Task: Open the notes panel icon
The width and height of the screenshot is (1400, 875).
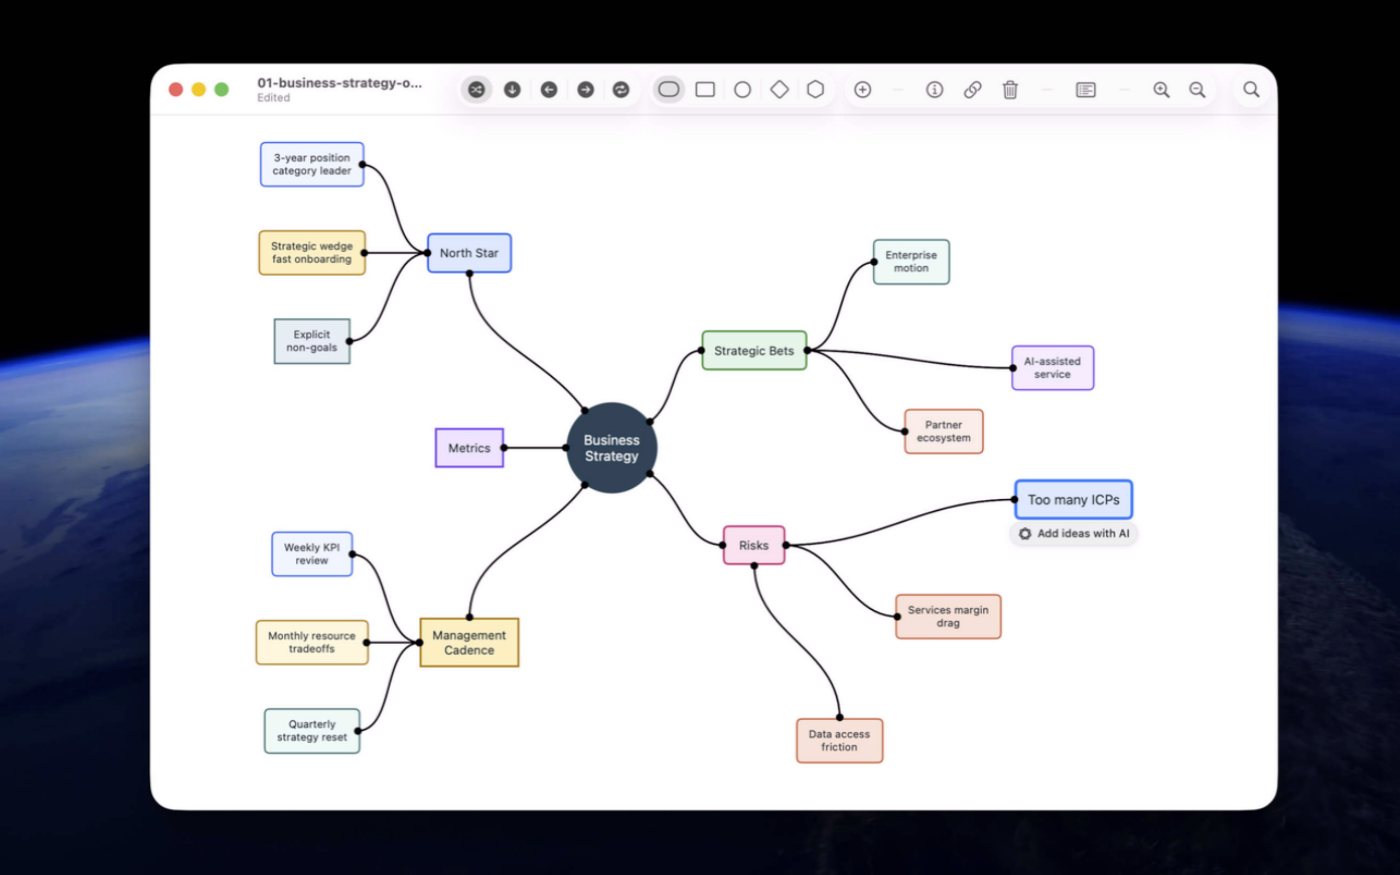Action: 1086,90
